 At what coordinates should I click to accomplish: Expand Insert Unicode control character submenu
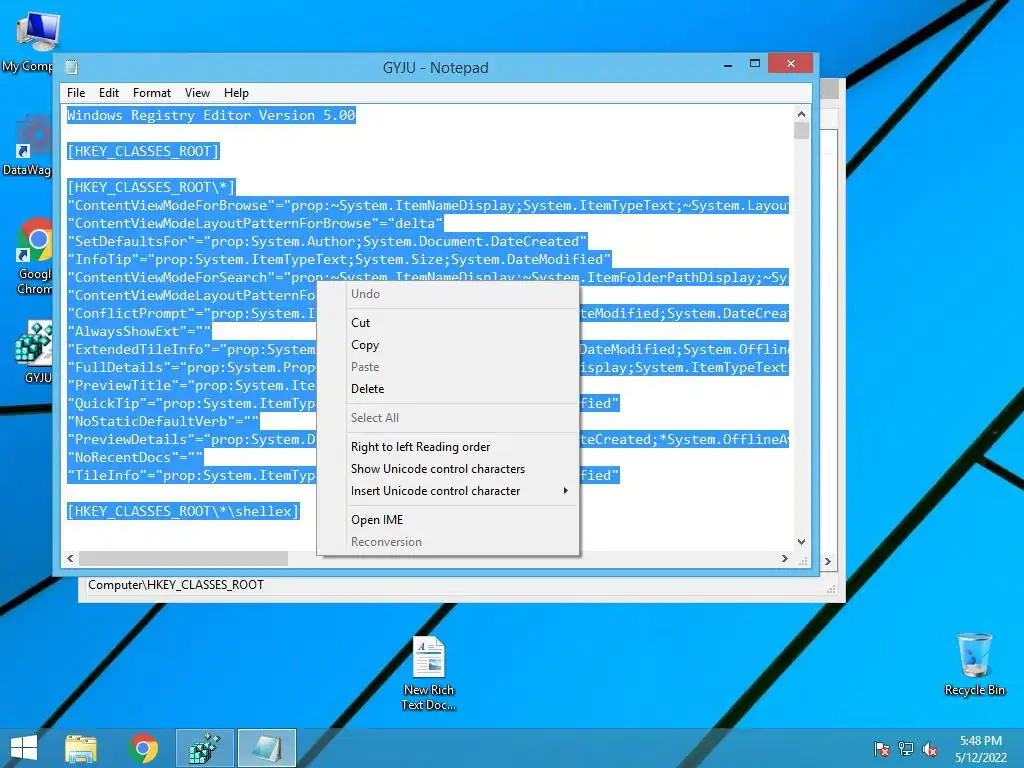coord(448,490)
